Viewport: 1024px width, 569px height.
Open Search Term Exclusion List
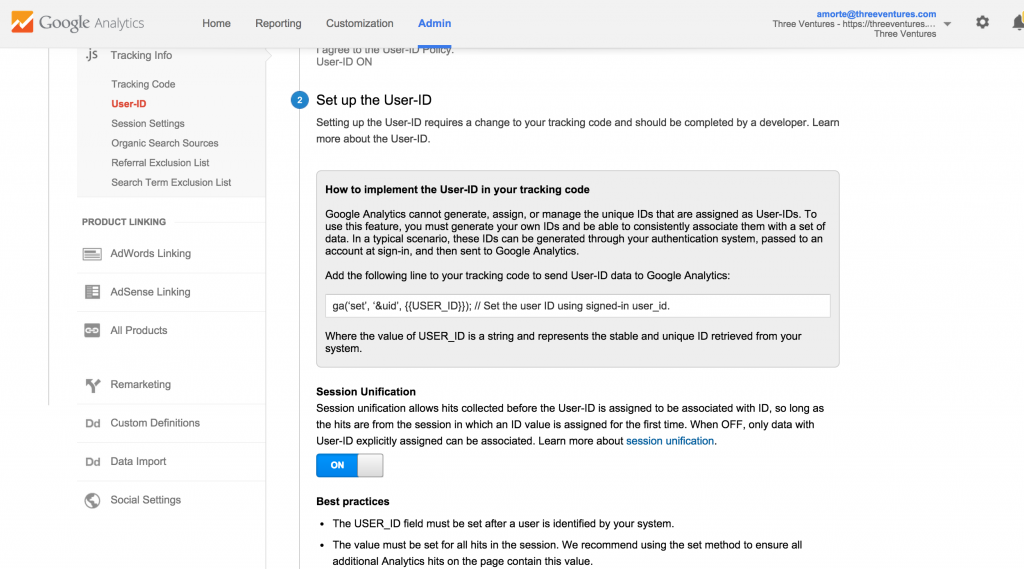[171, 182]
